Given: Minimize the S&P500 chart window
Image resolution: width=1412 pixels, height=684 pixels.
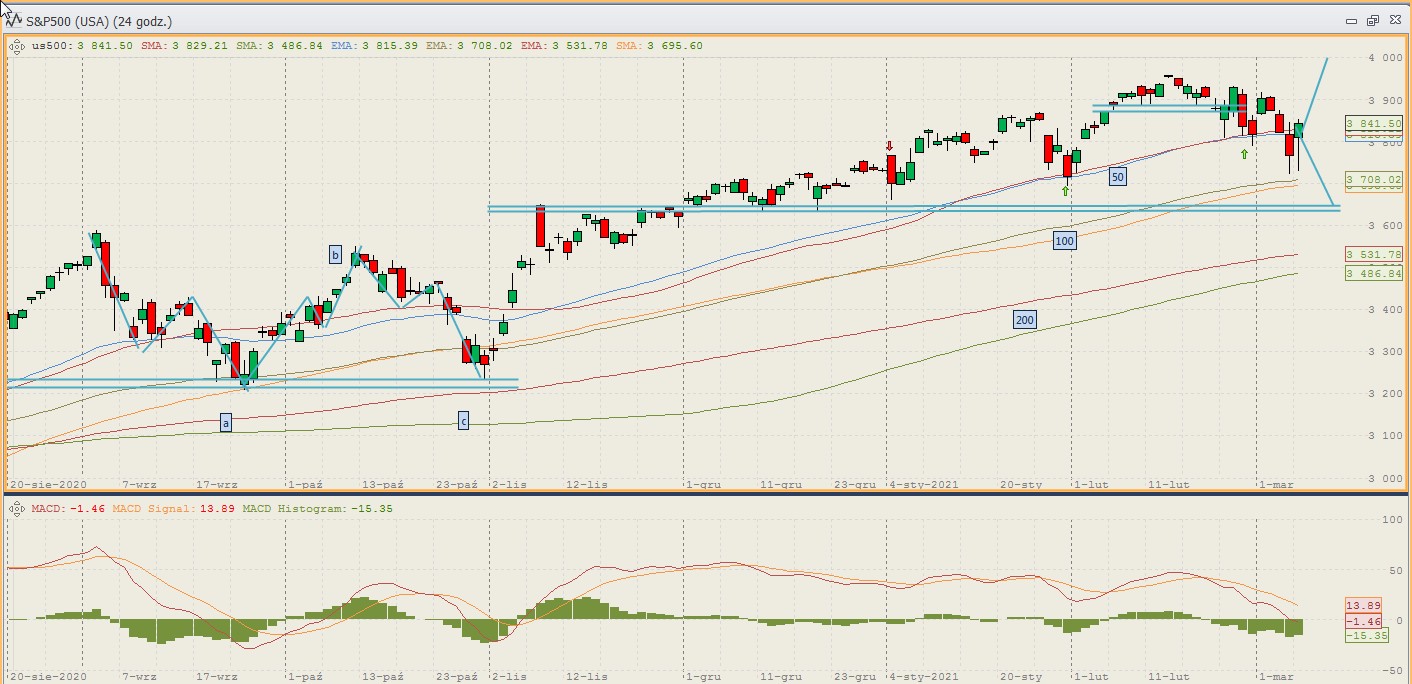Looking at the screenshot, I should (1351, 20).
